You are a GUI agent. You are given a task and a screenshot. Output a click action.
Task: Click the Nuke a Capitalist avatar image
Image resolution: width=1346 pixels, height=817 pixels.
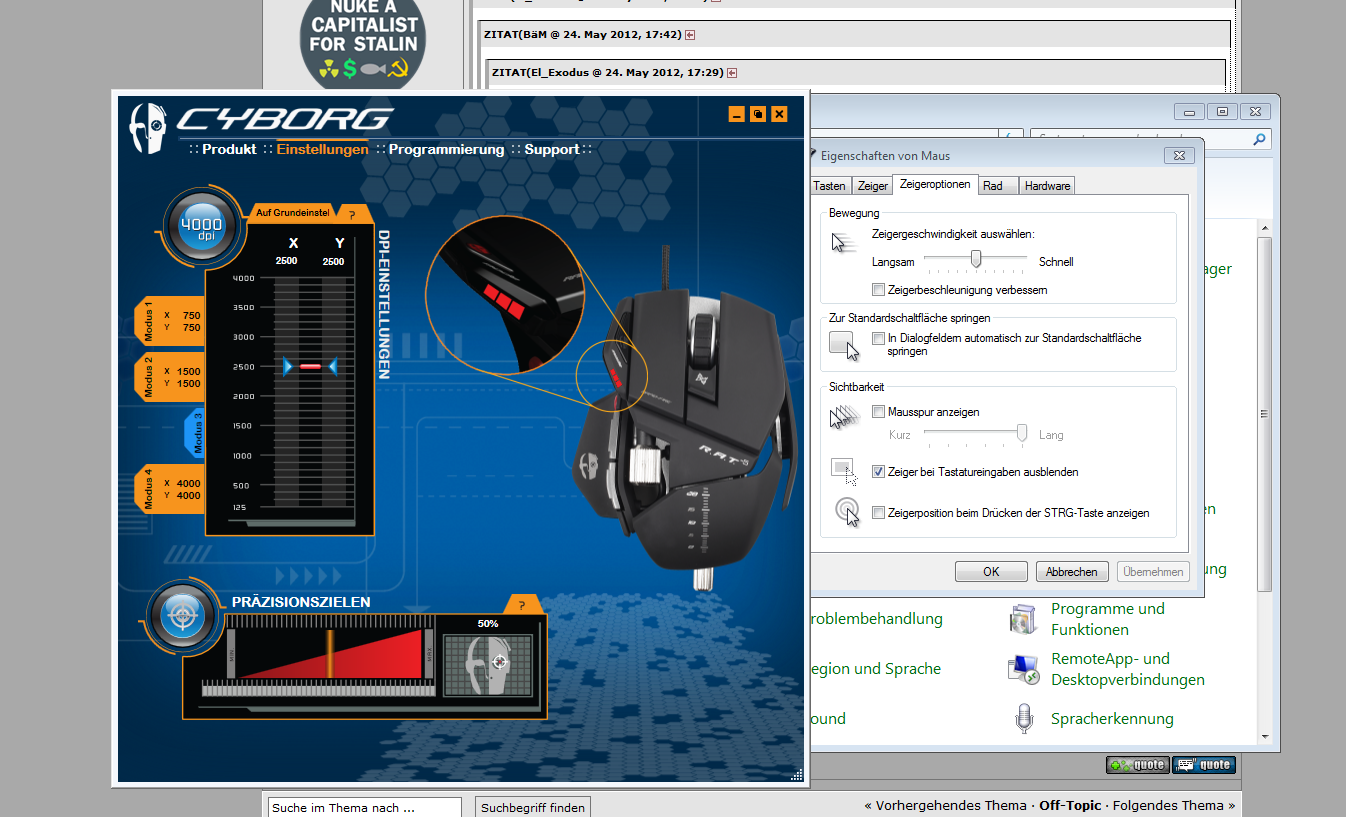point(363,42)
